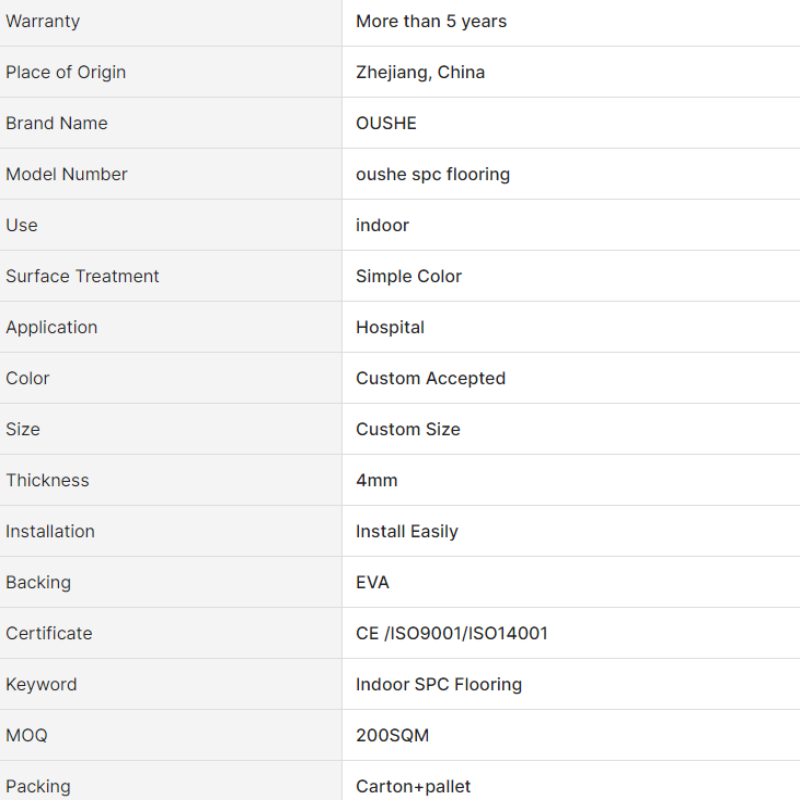Click the 'Zhejiang, China' origin value

coord(420,72)
